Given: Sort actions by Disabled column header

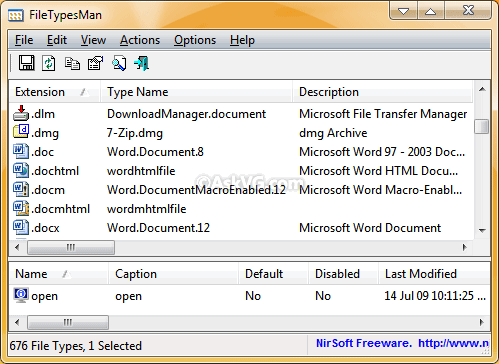Looking at the screenshot, I should click(343, 274).
